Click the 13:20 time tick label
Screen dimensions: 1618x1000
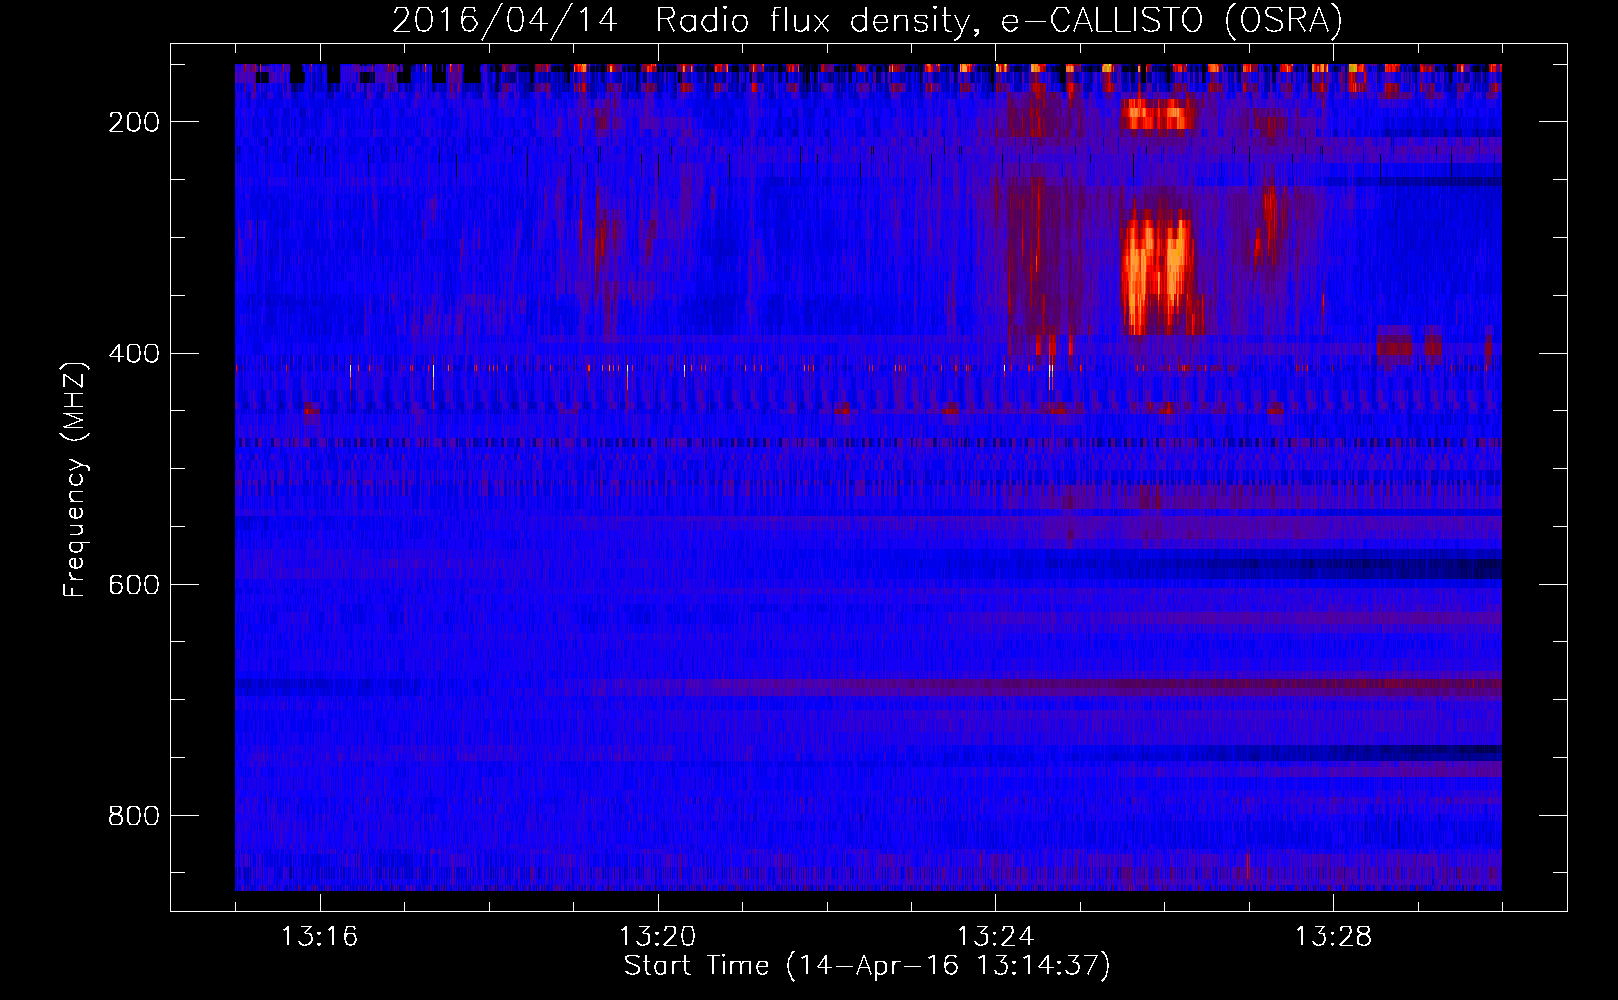click(657, 937)
